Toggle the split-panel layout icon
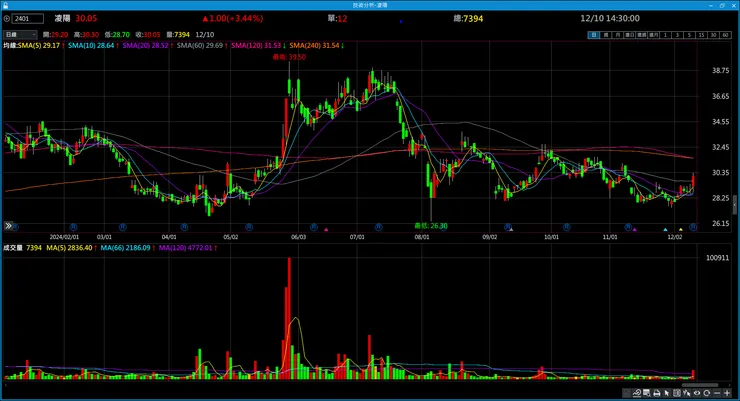The height and width of the screenshot is (401, 740). [677, 393]
